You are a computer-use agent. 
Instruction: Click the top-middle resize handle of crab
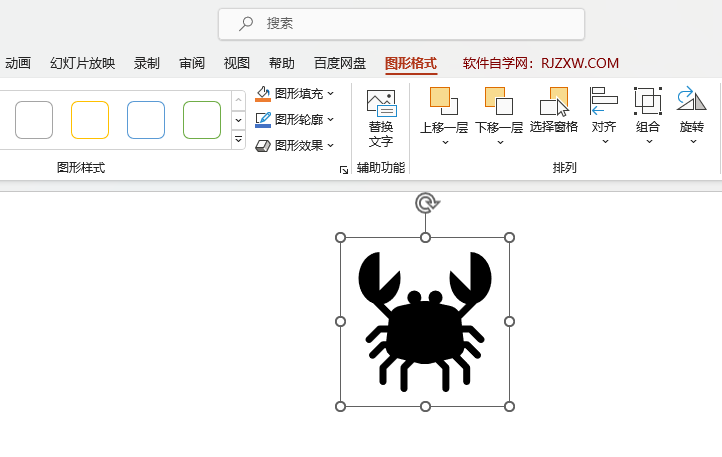click(x=425, y=237)
